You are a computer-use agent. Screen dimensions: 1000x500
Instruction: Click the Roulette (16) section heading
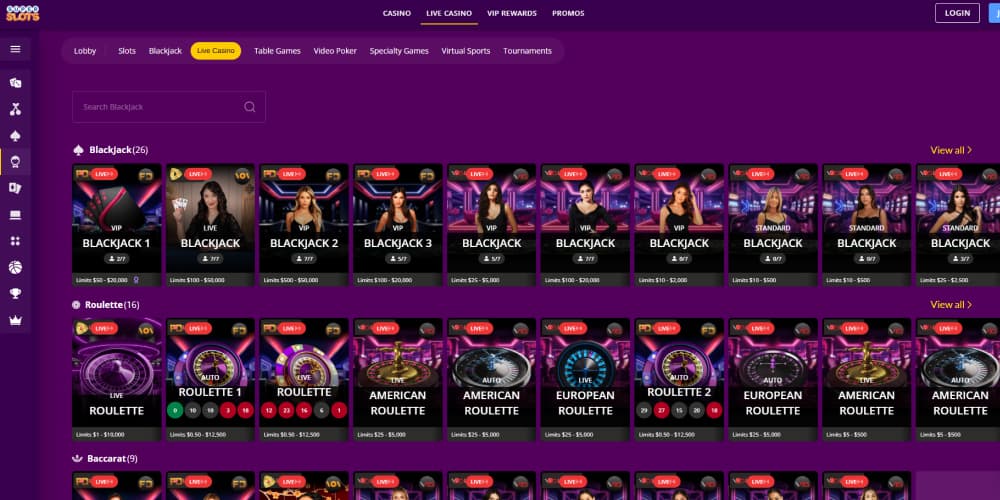coord(112,305)
